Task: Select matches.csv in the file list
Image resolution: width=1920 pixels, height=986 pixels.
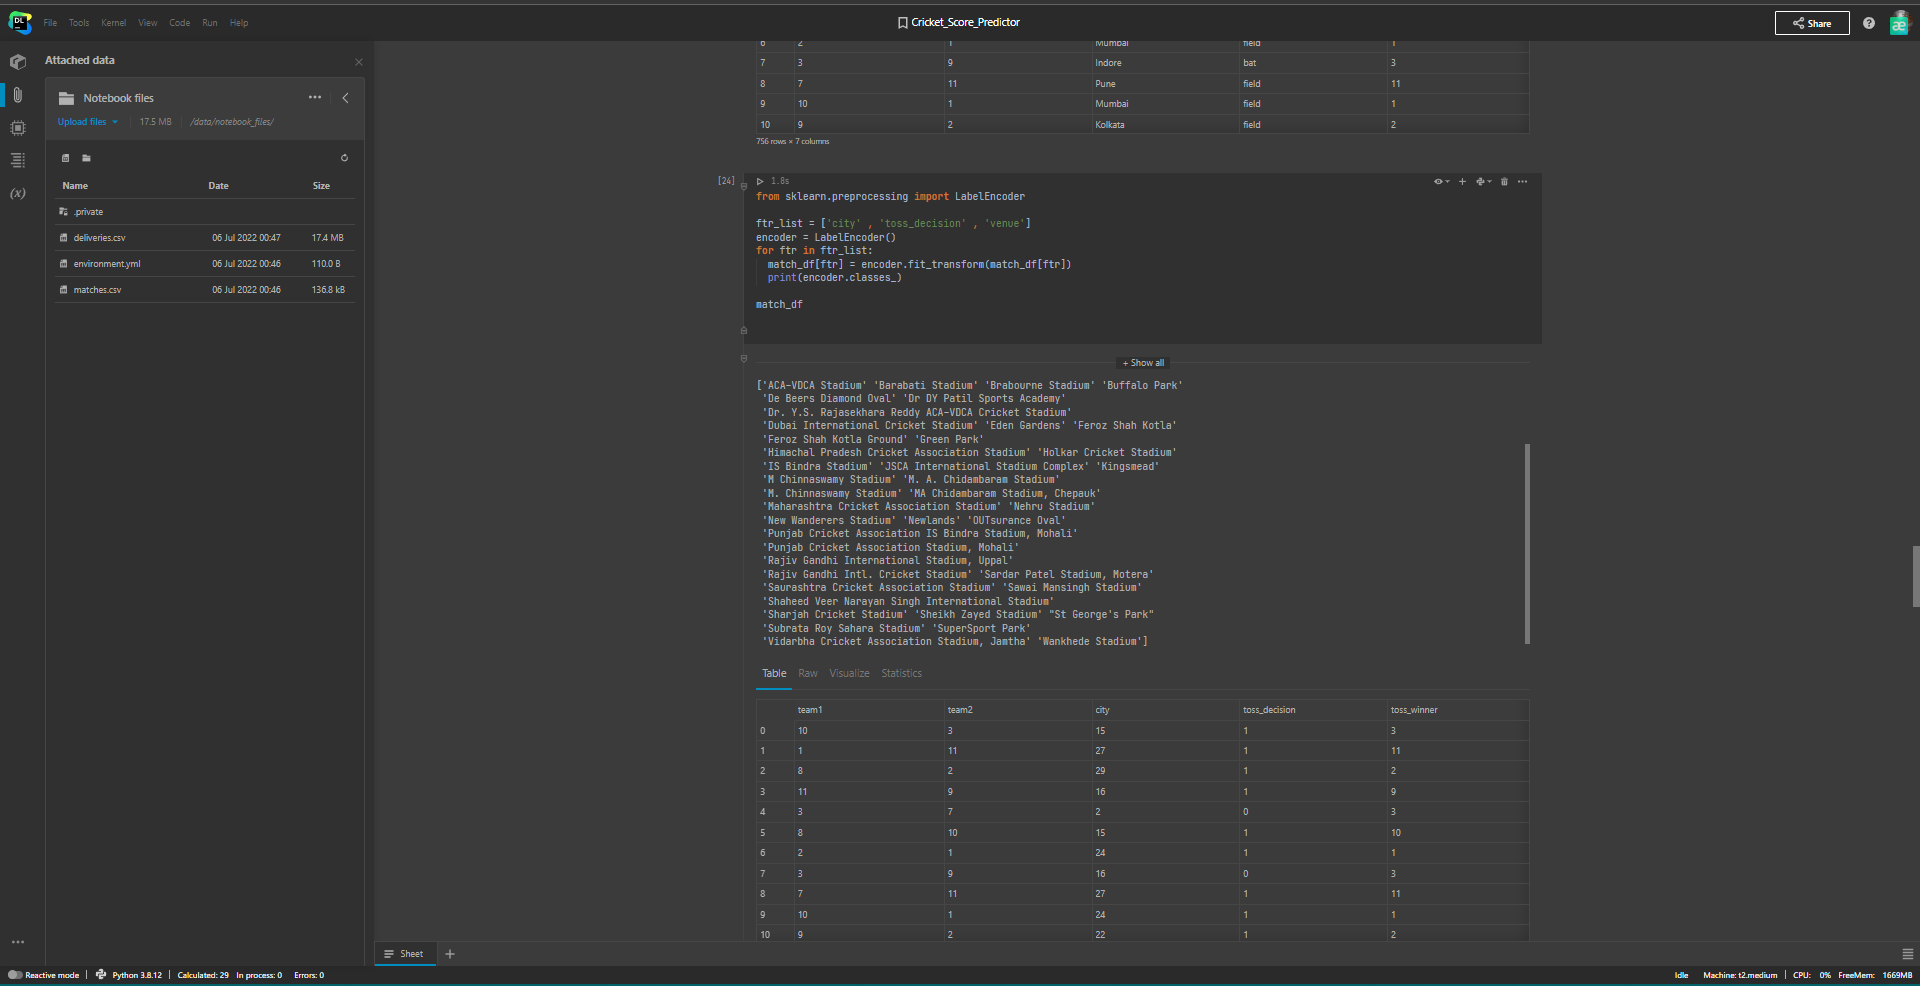Action: [x=97, y=289]
